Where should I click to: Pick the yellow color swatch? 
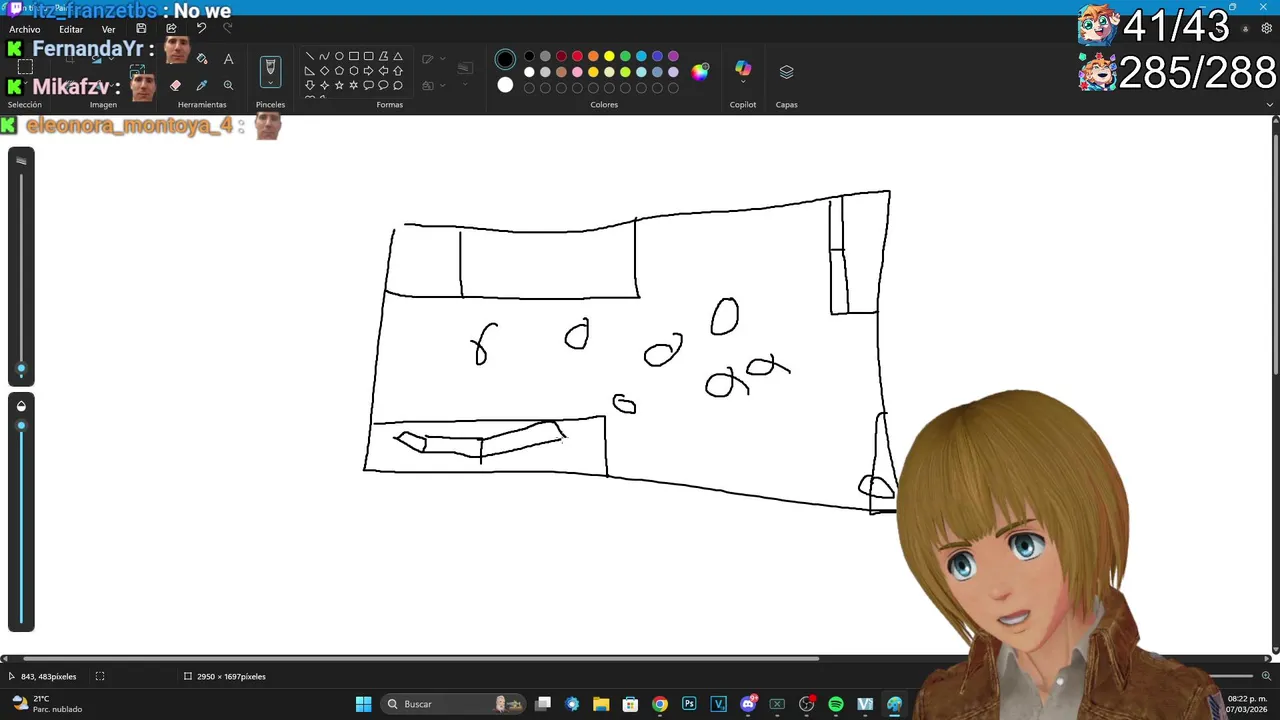pos(609,56)
